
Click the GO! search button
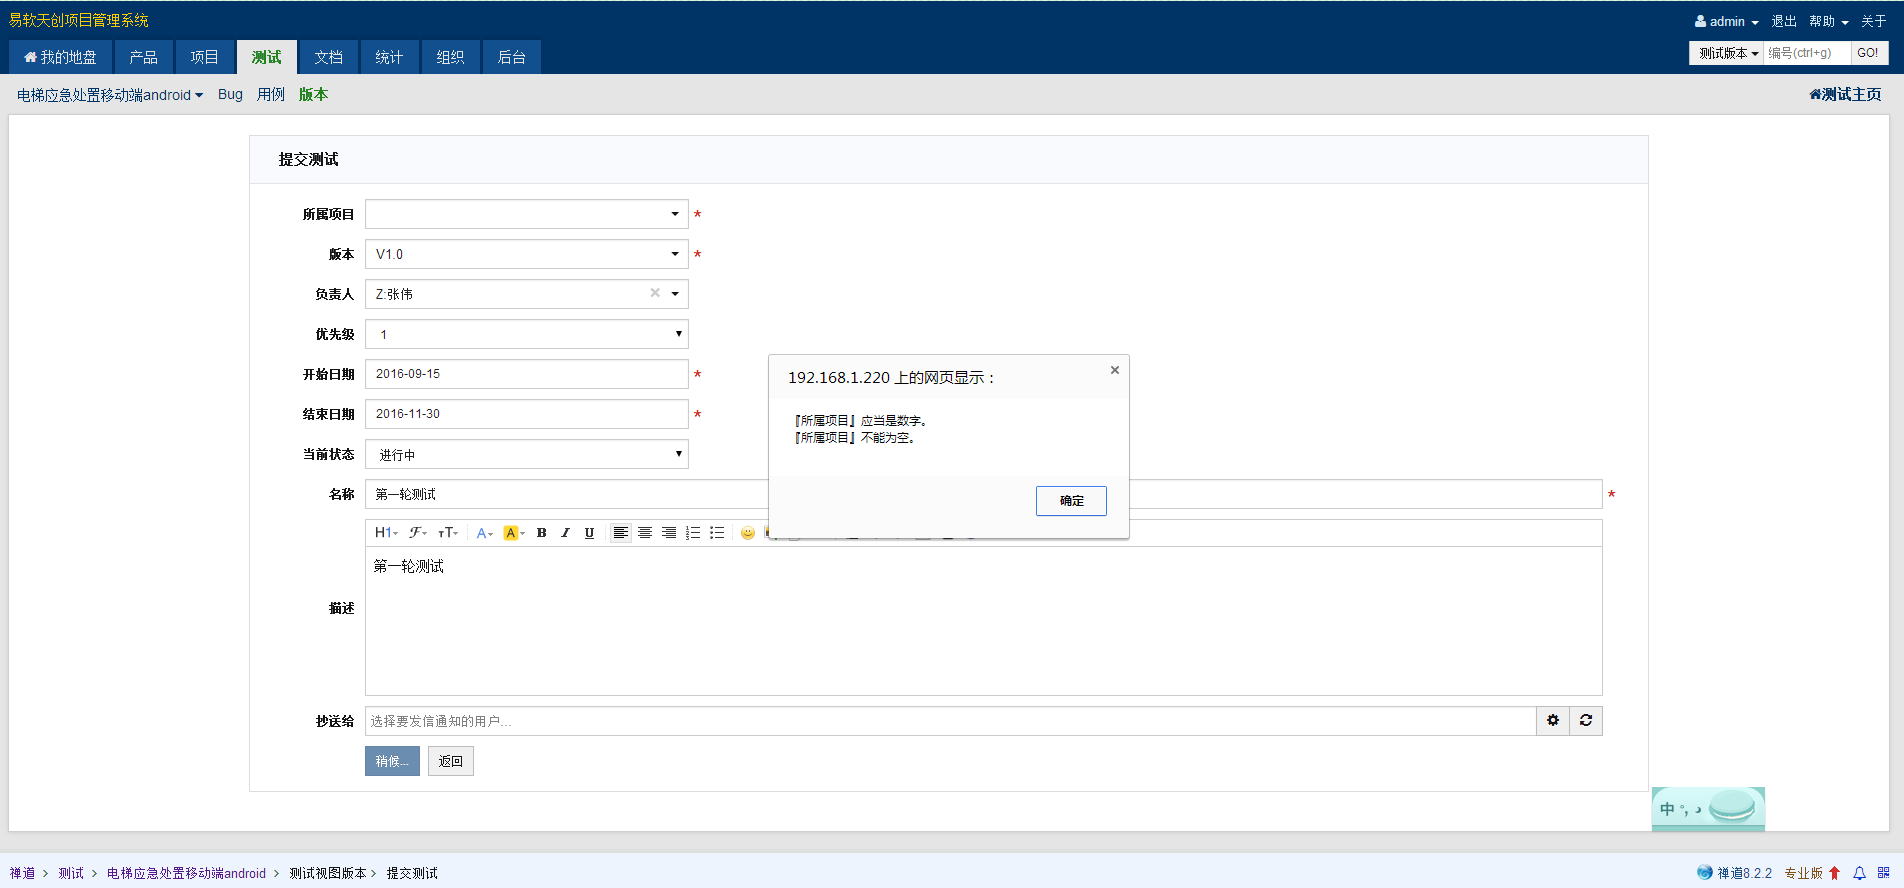click(1868, 53)
